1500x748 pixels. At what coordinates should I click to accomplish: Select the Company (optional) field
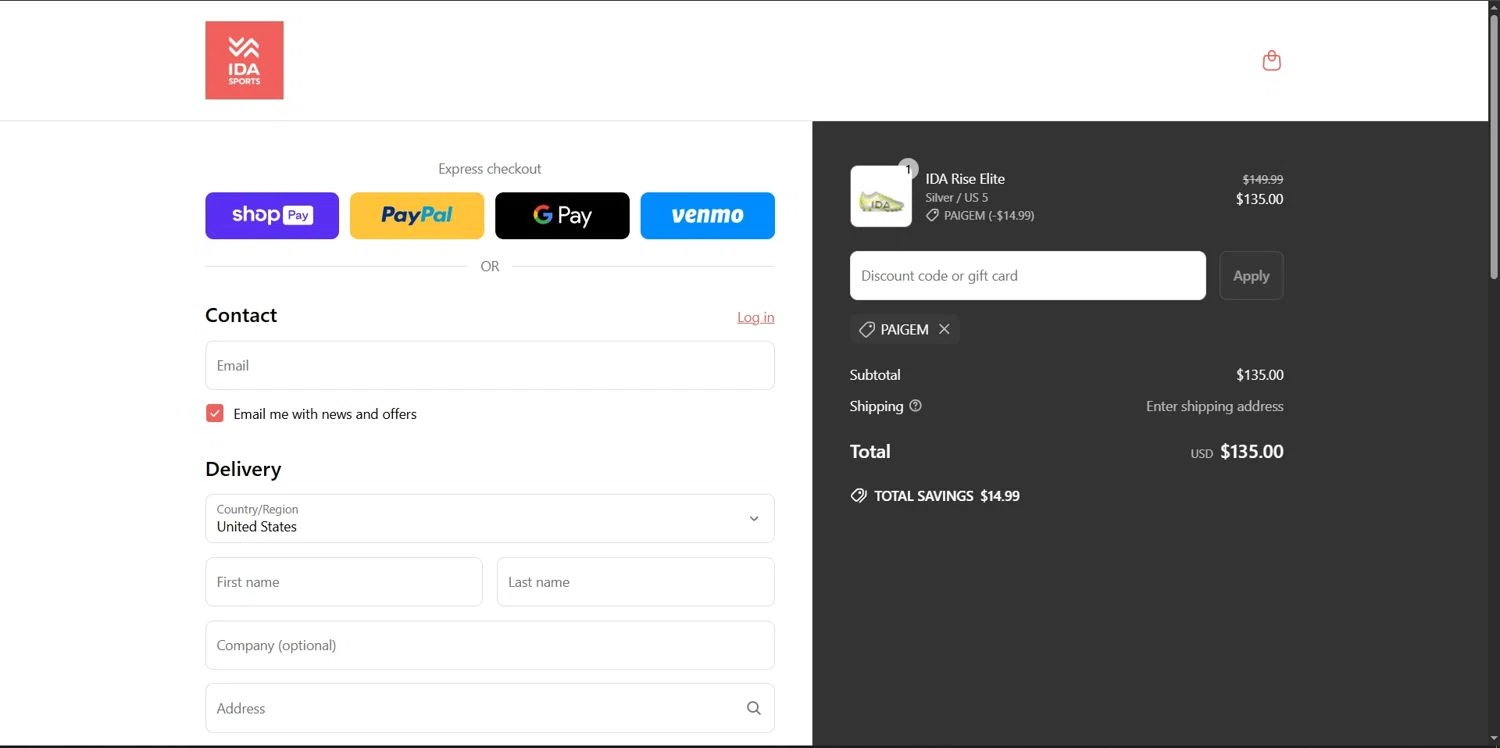[x=490, y=645]
